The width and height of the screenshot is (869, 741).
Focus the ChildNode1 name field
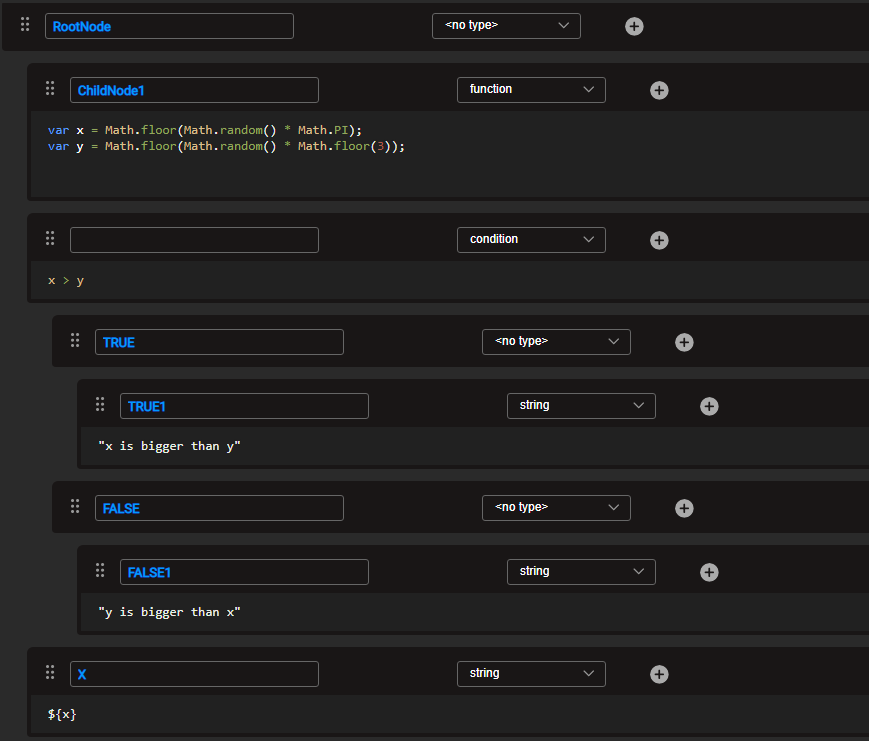(194, 90)
